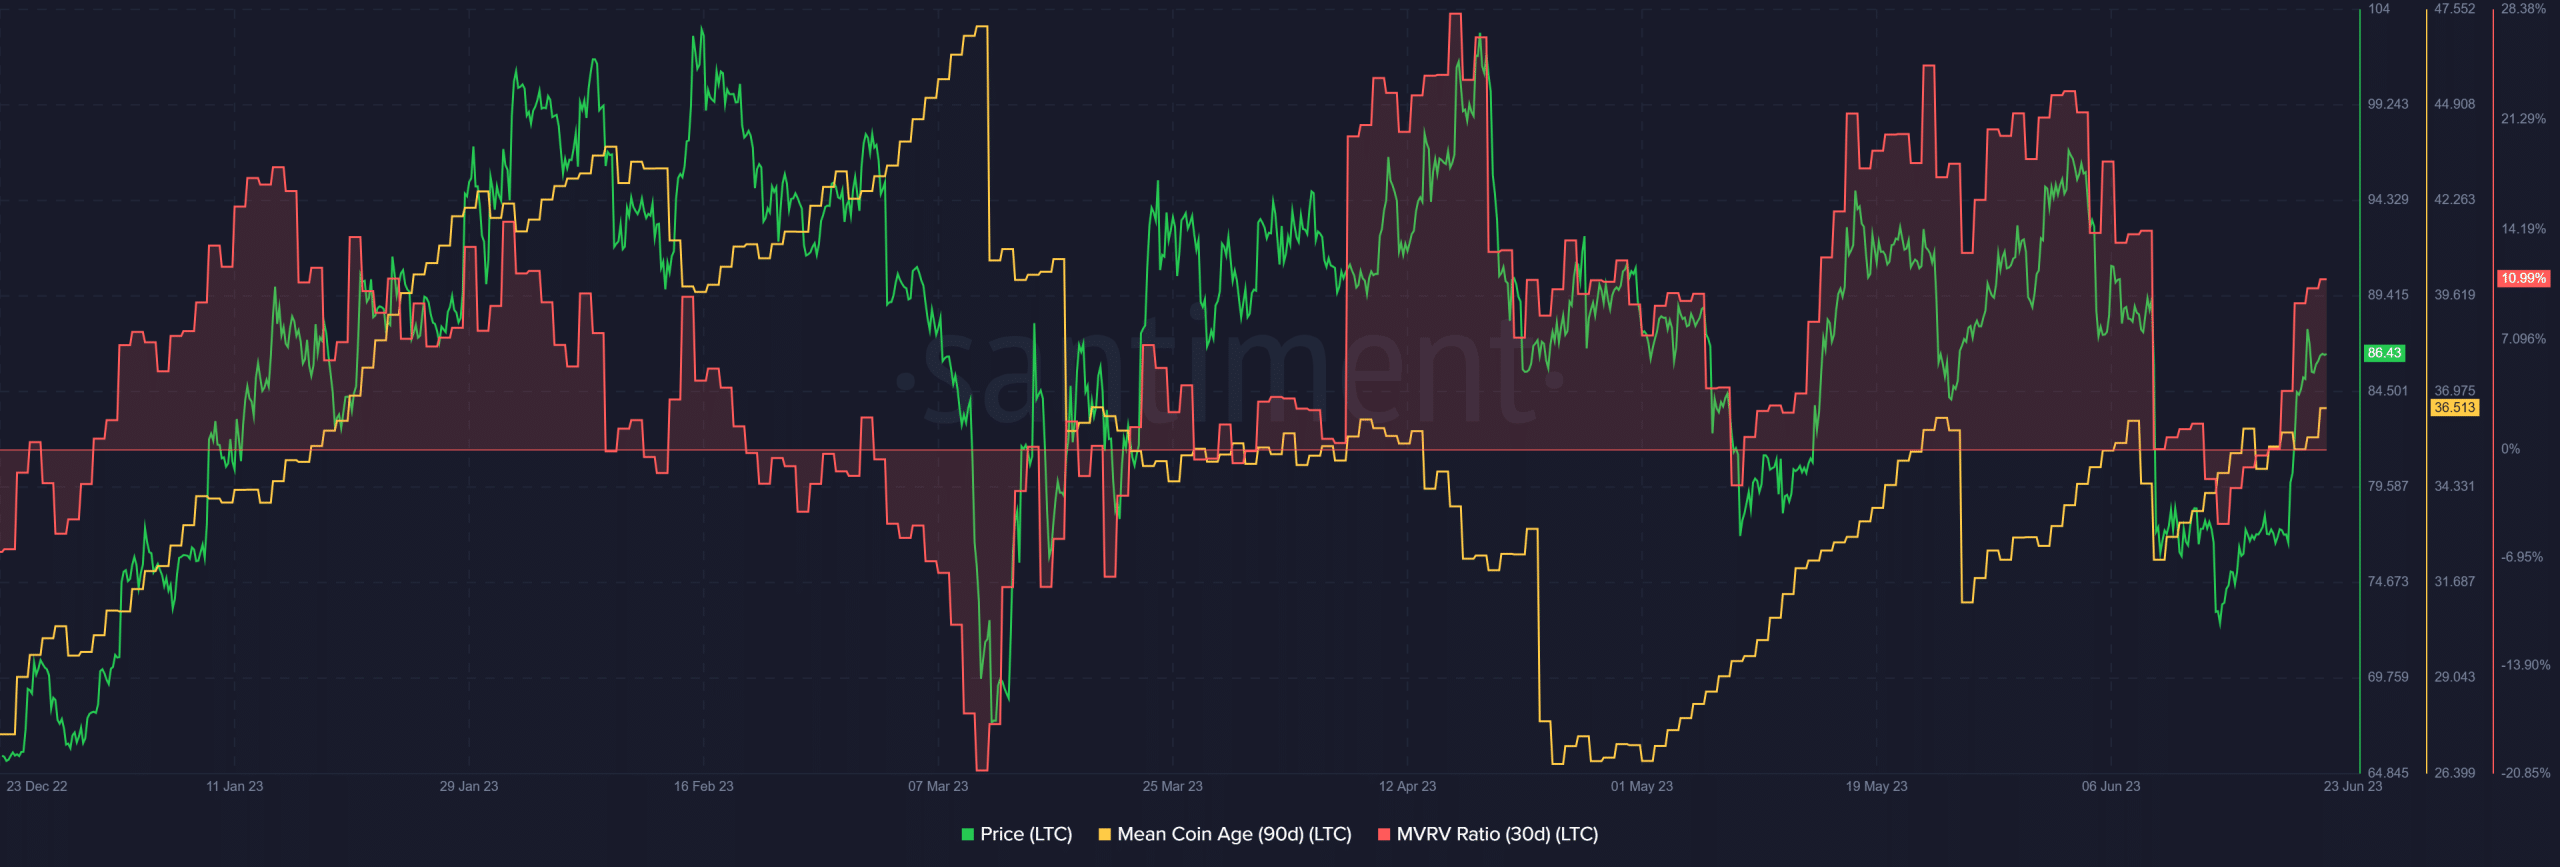The image size is (2560, 867).
Task: Click the 42.263 coin age axis value
Action: click(x=2455, y=199)
